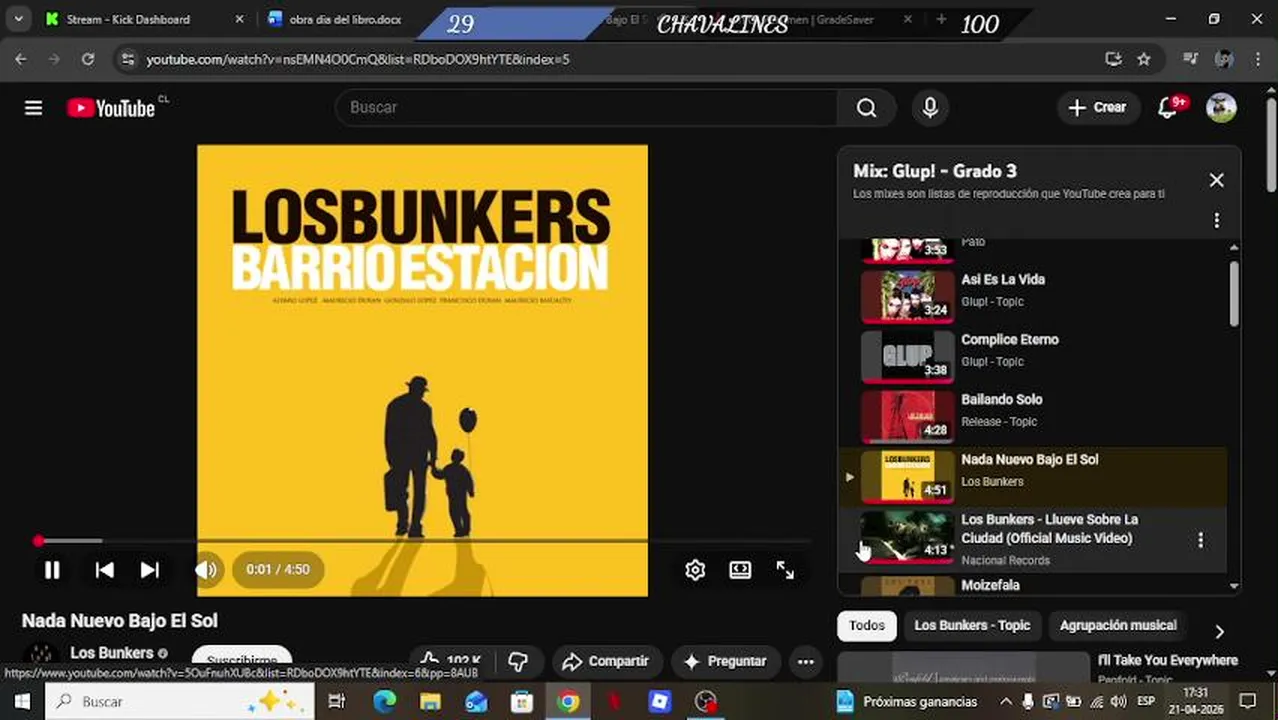Open the Así Es La Vida thumbnail

(908, 296)
